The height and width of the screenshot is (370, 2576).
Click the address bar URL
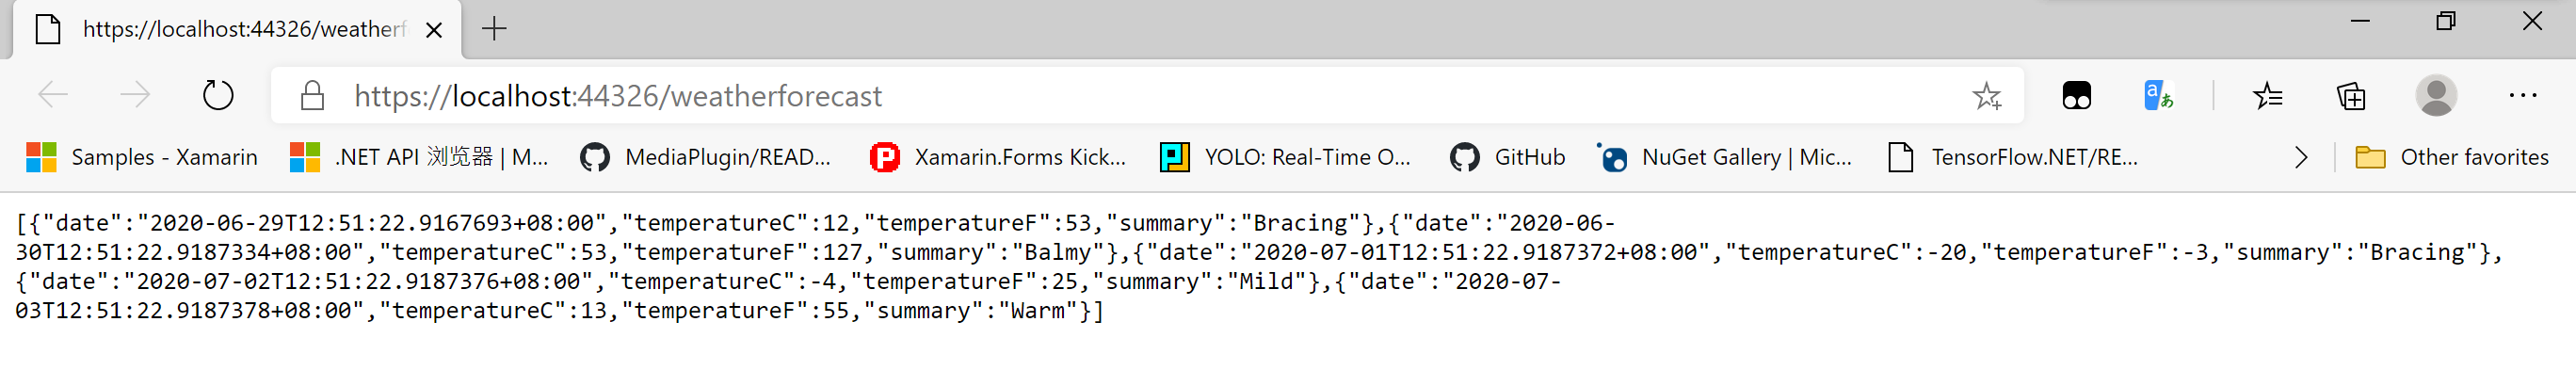tap(618, 96)
